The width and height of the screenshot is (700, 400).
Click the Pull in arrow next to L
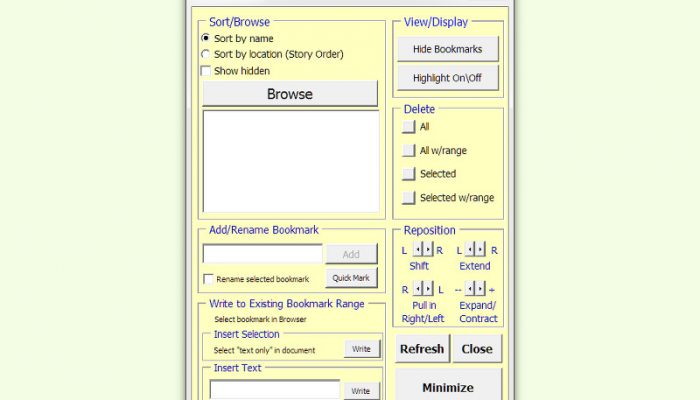(428, 289)
